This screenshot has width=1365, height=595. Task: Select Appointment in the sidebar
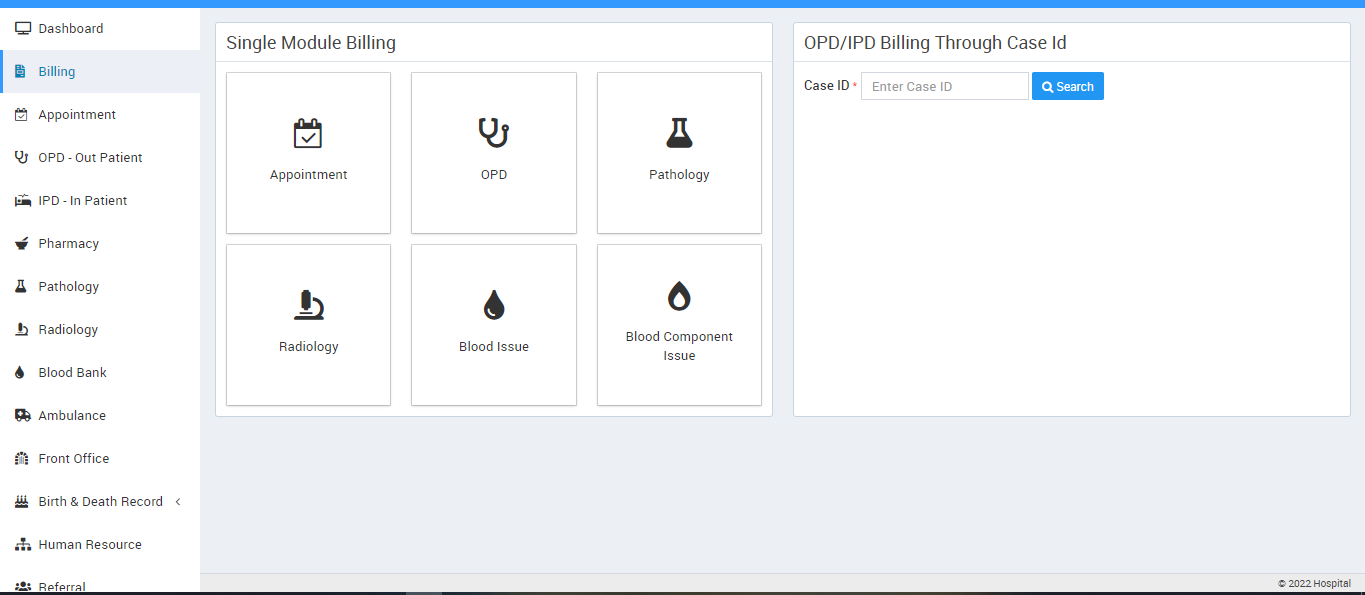pyautogui.click(x=77, y=115)
